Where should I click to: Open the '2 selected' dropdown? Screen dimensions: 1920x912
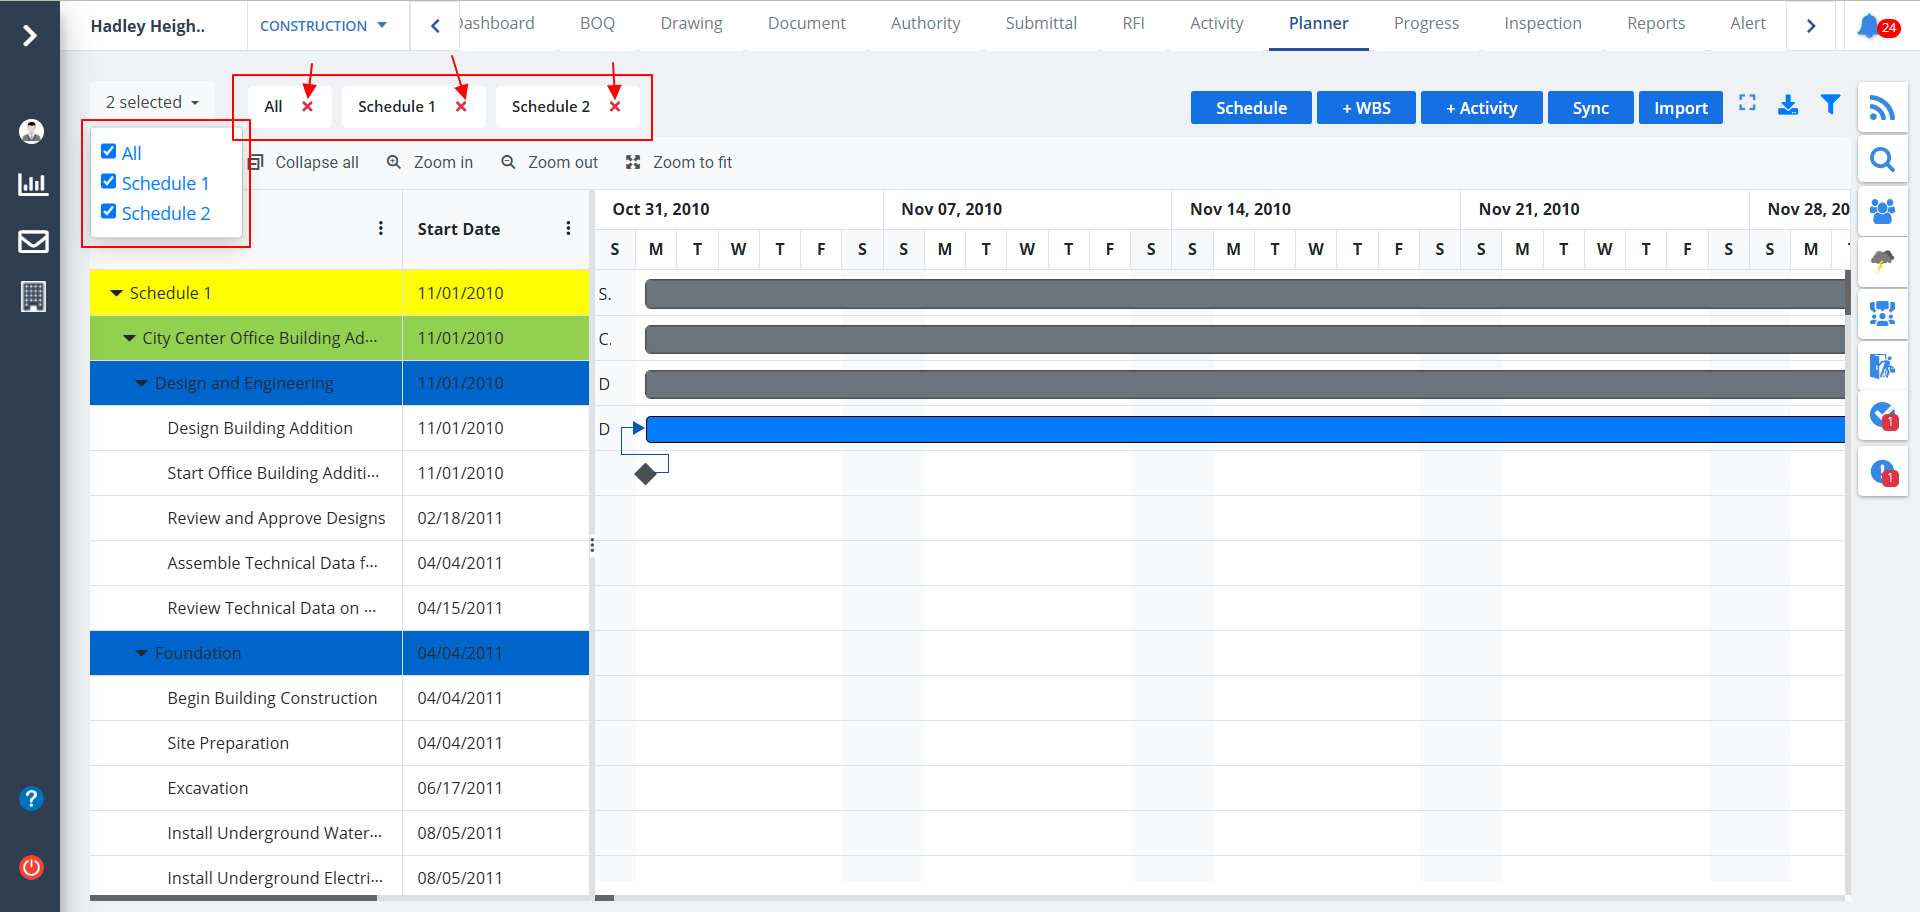[152, 102]
